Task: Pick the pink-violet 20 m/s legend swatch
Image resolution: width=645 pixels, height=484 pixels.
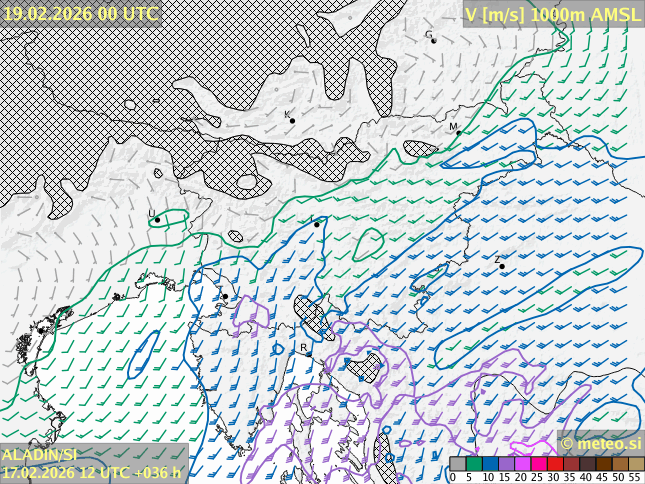Action: (522, 464)
